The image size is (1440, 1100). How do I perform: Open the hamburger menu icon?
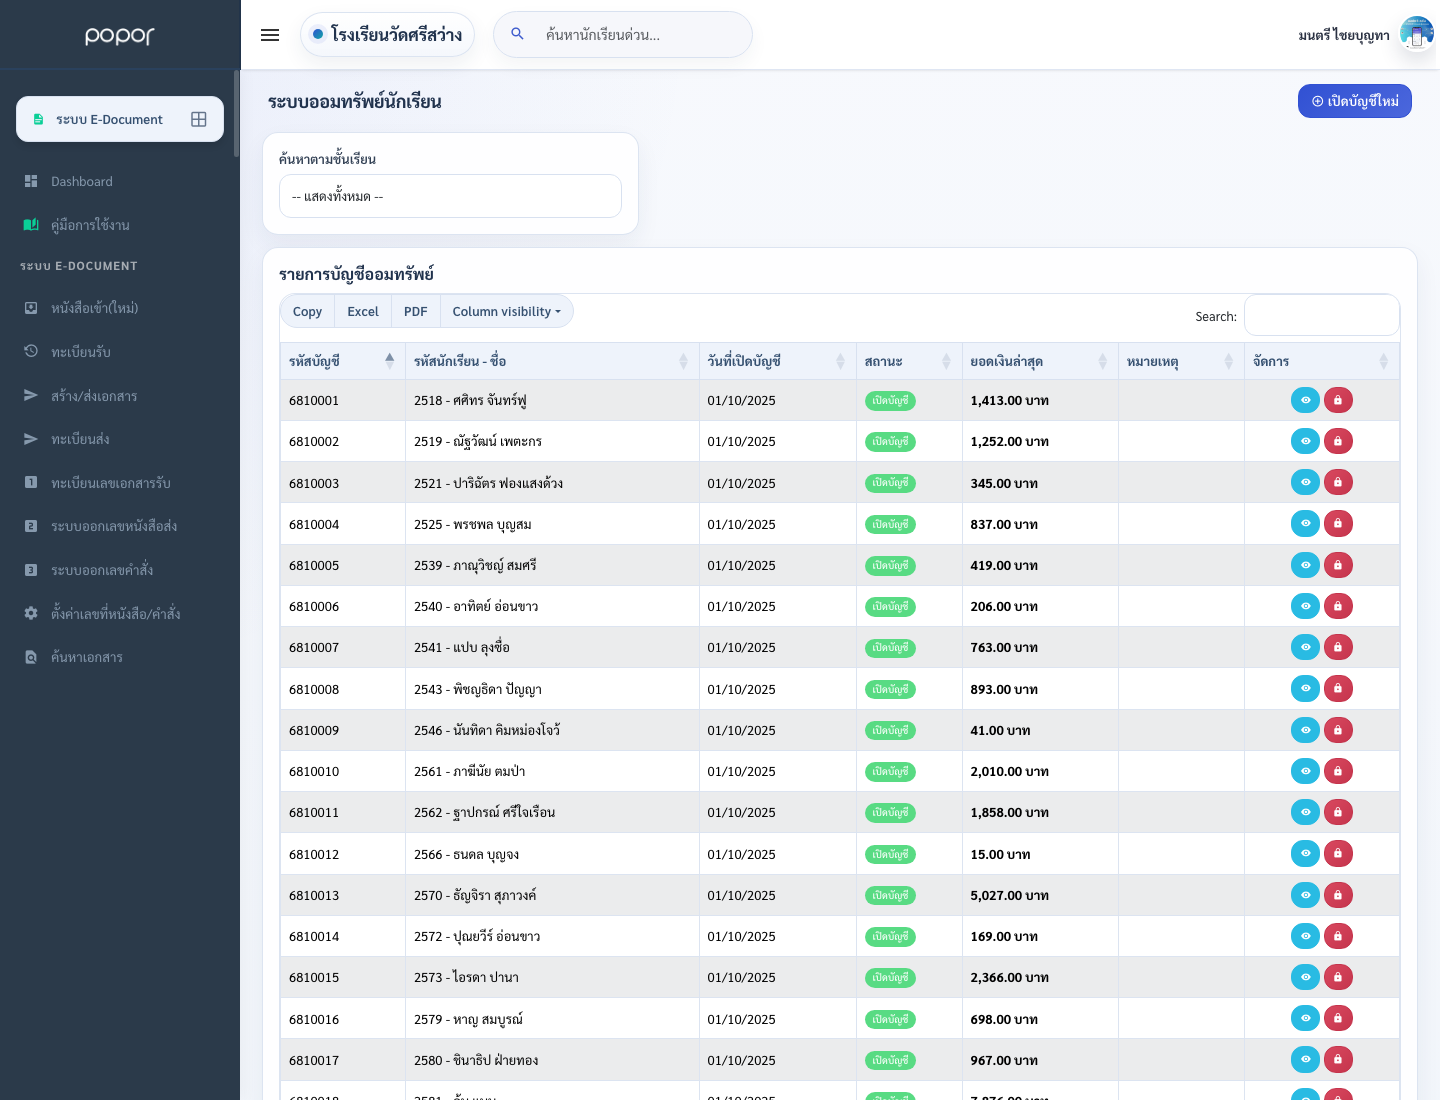(270, 35)
